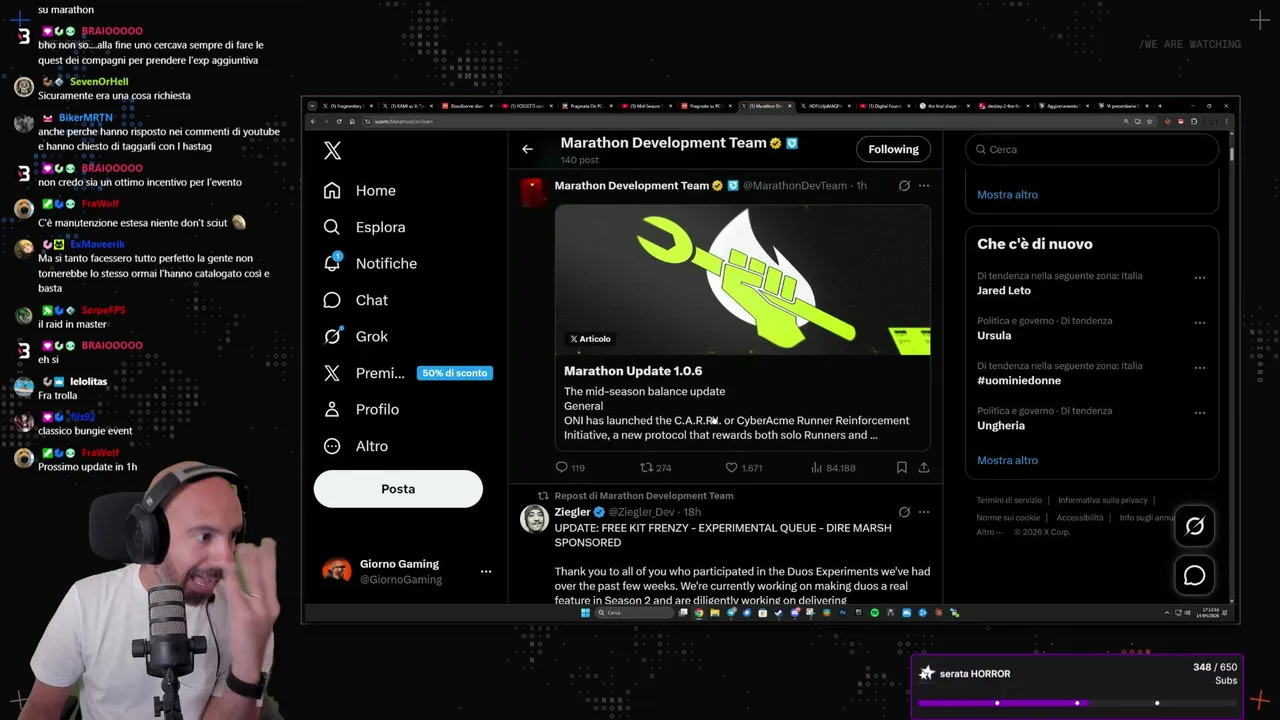The width and height of the screenshot is (1280, 720).
Task: Click Grok icon on Marathon Dev post
Action: [x=904, y=185]
